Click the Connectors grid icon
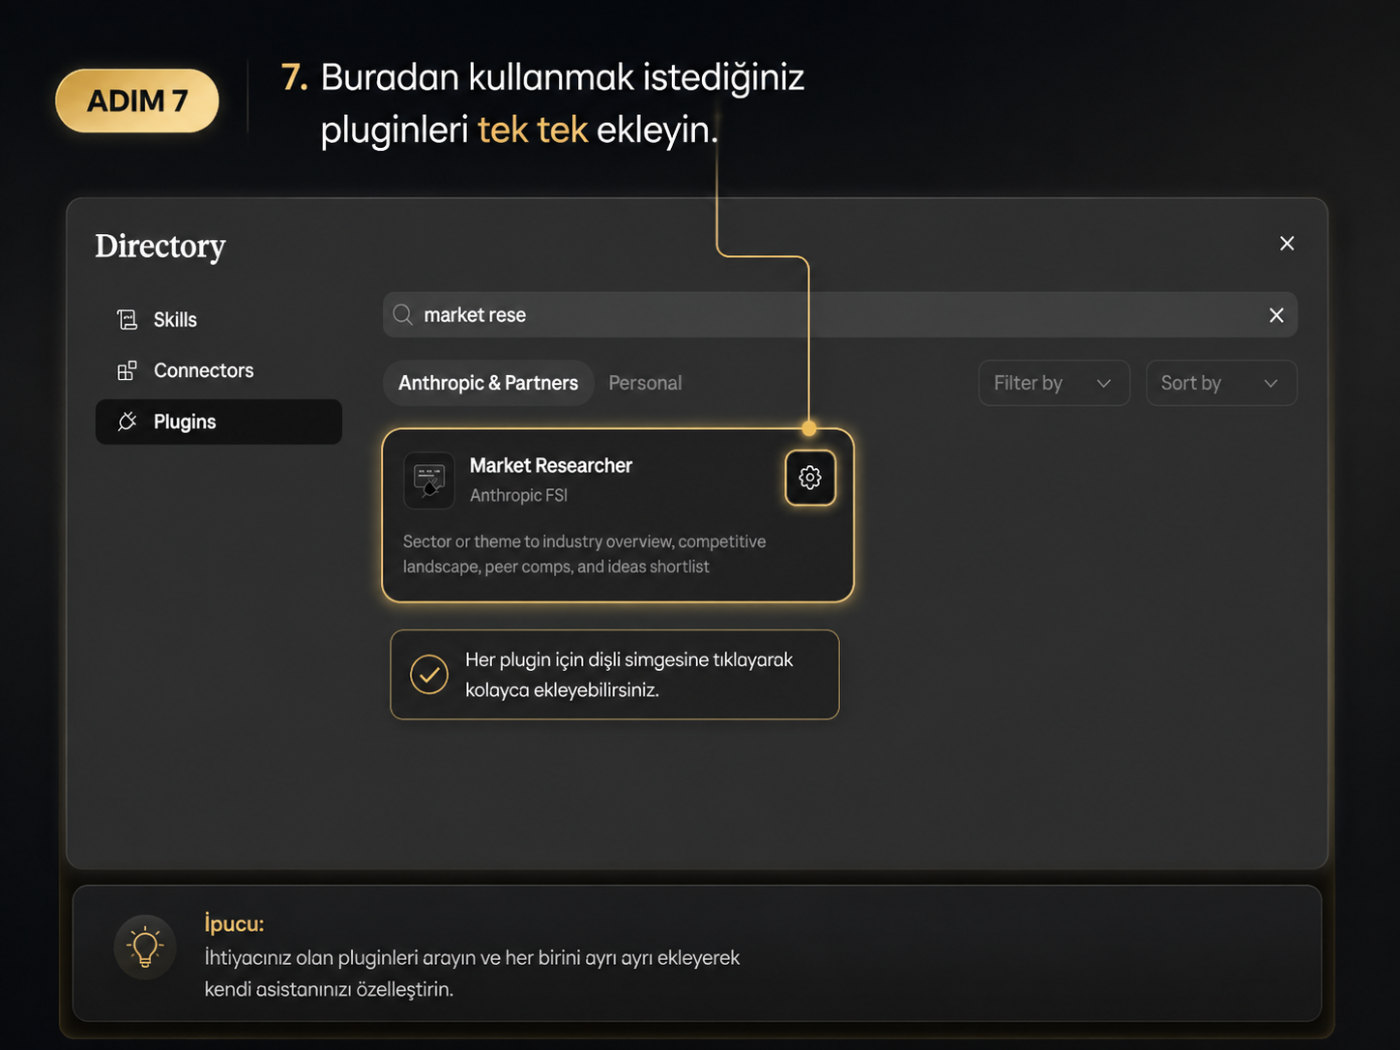The width and height of the screenshot is (1400, 1050). click(x=127, y=371)
